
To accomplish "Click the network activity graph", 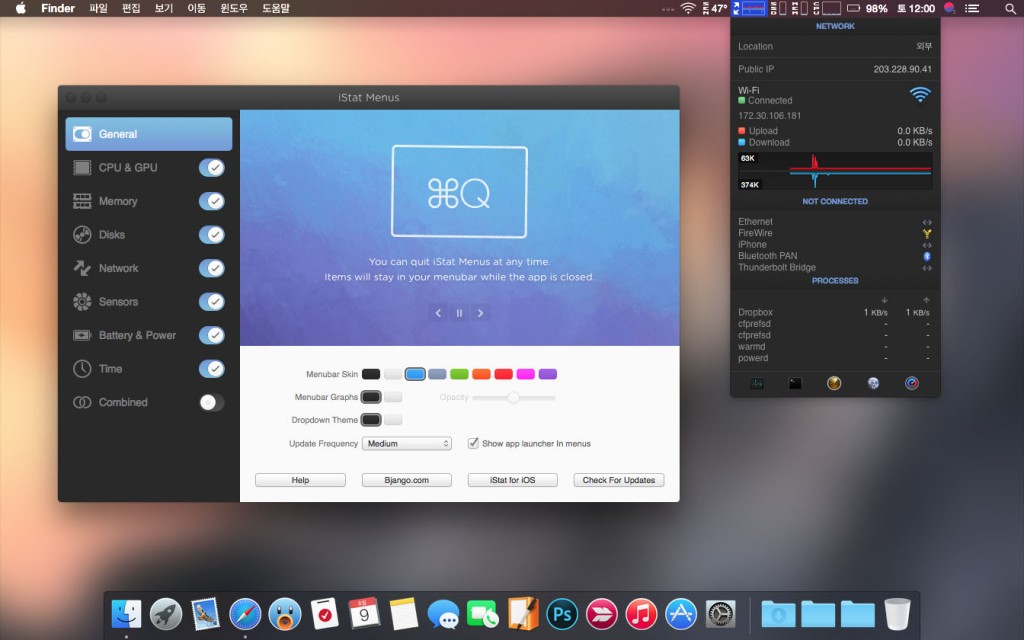I will pyautogui.click(x=835, y=171).
